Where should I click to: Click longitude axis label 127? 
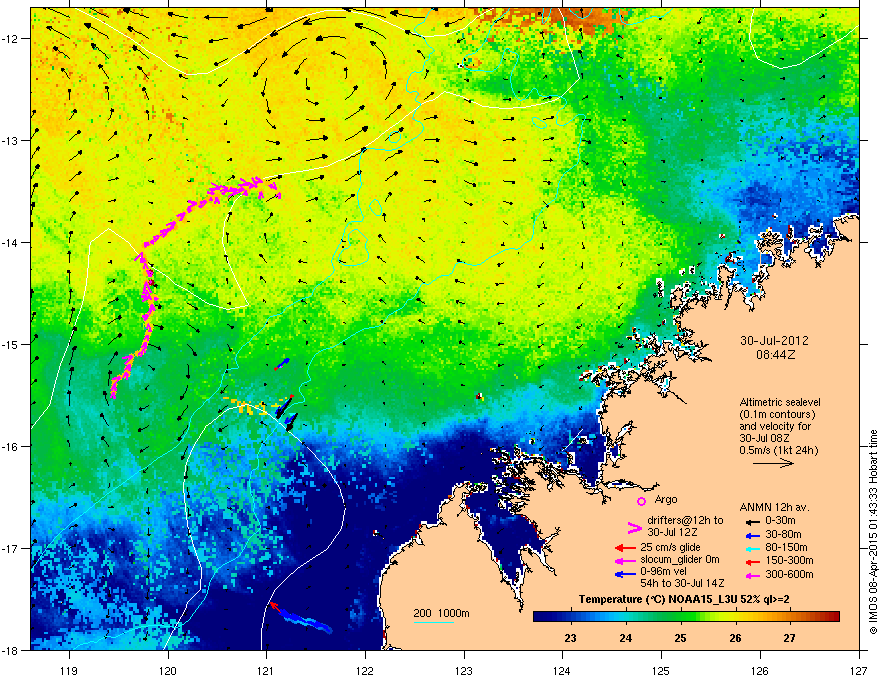tap(859, 670)
